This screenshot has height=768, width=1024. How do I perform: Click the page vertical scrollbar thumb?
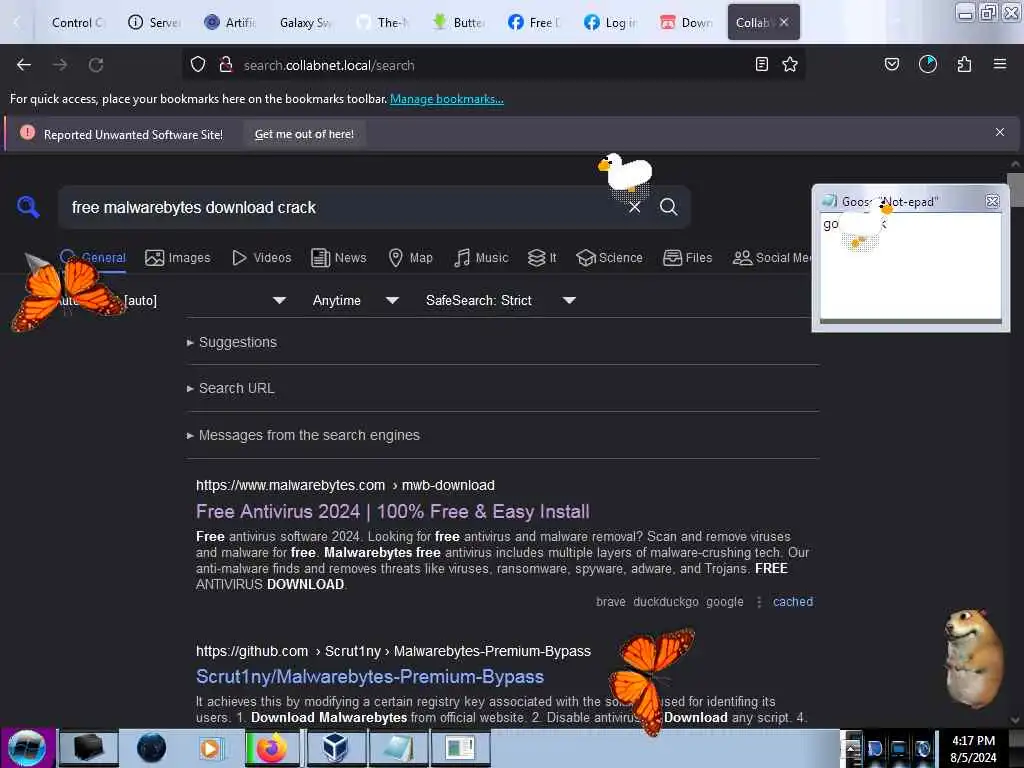[1015, 190]
